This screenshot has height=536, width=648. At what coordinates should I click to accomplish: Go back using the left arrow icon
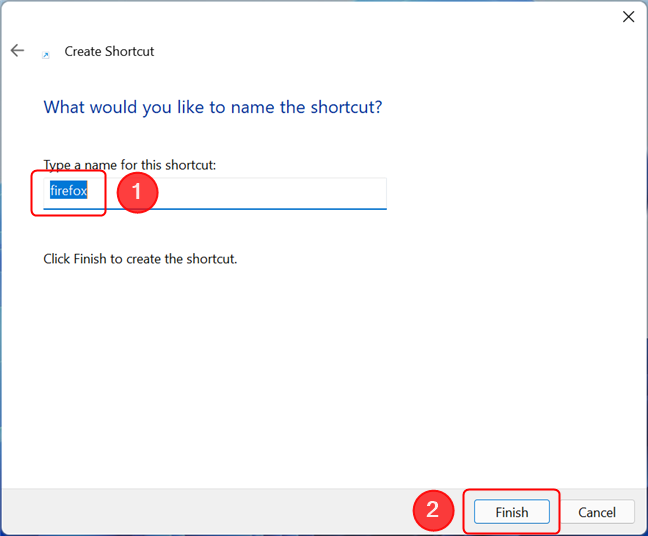[x=17, y=50]
